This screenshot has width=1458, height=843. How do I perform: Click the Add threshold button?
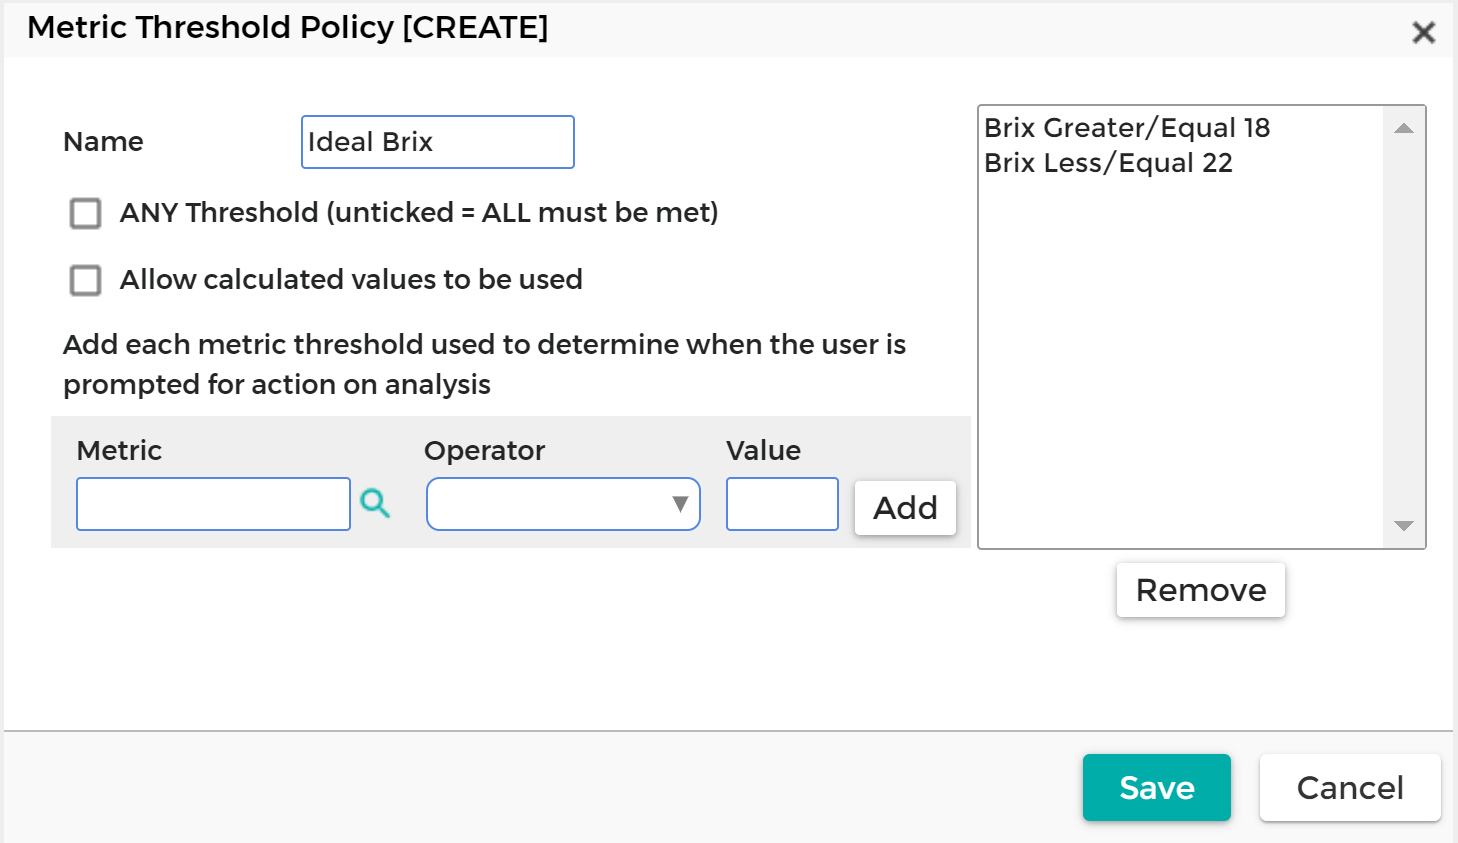[x=905, y=508]
